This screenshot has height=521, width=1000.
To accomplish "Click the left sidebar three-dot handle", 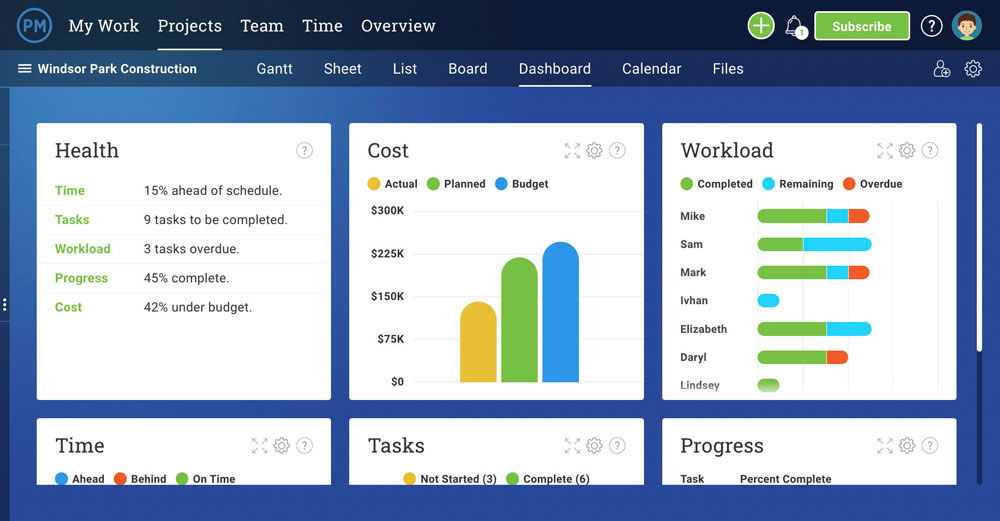I will [x=4, y=305].
